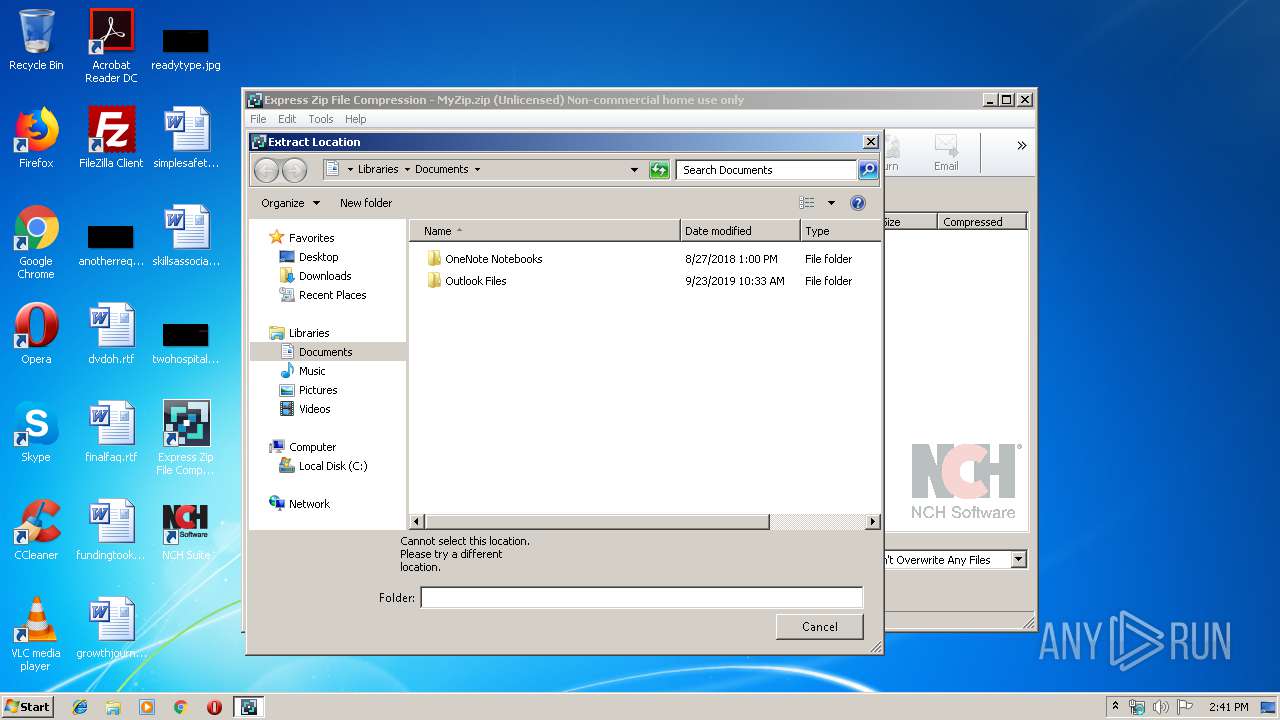This screenshot has height=720, width=1280.
Task: Click the Express Zip taskbar button
Action: point(249,707)
